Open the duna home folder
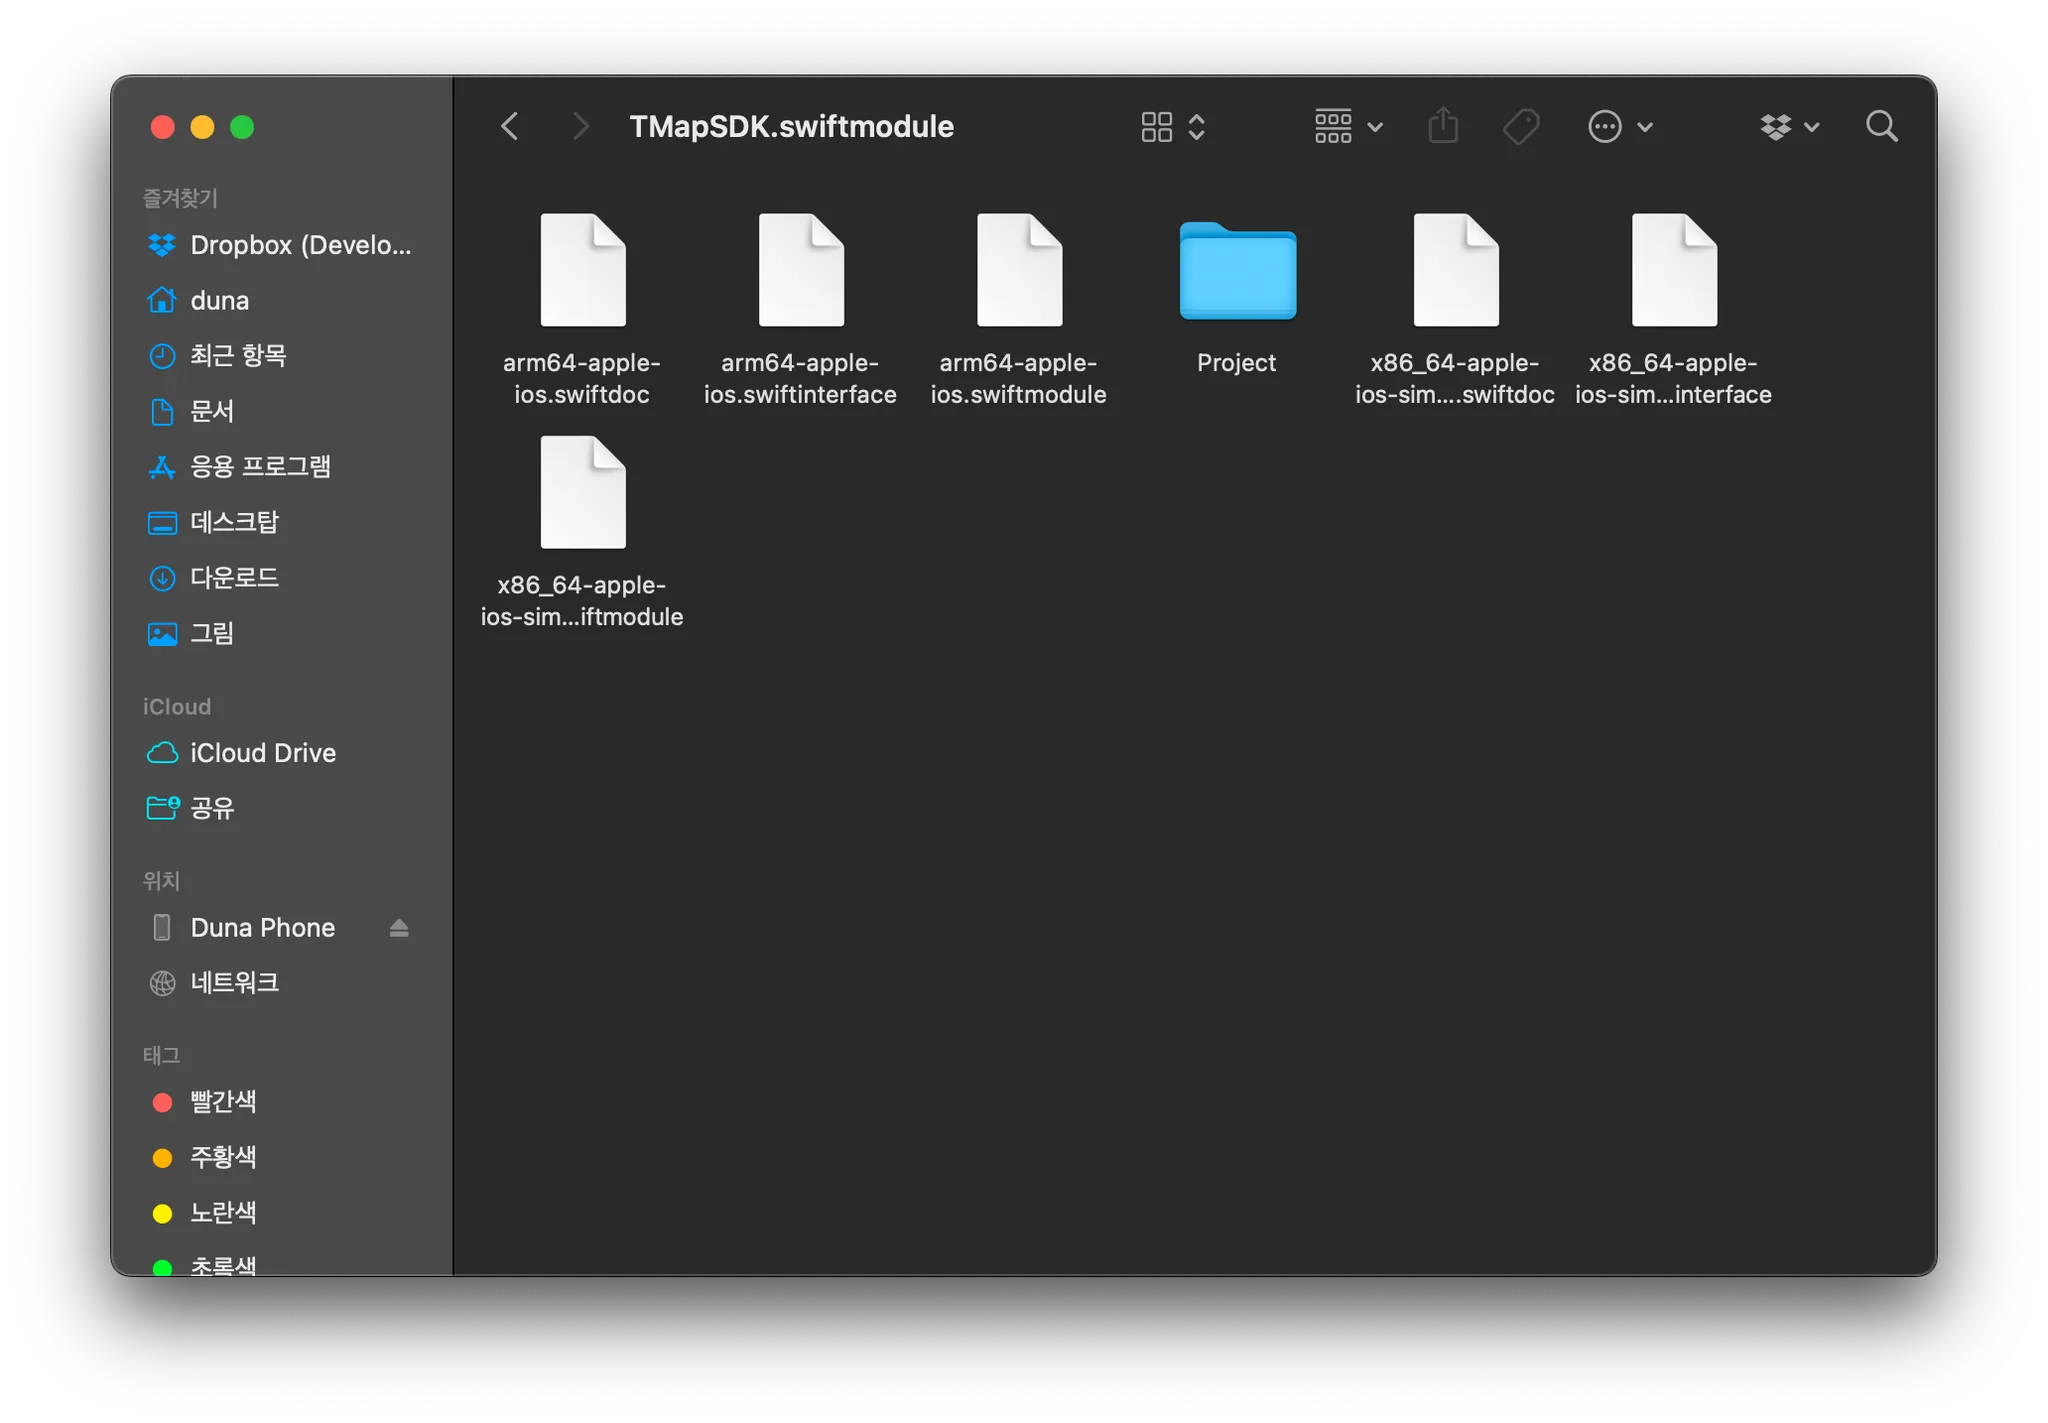 pos(219,300)
